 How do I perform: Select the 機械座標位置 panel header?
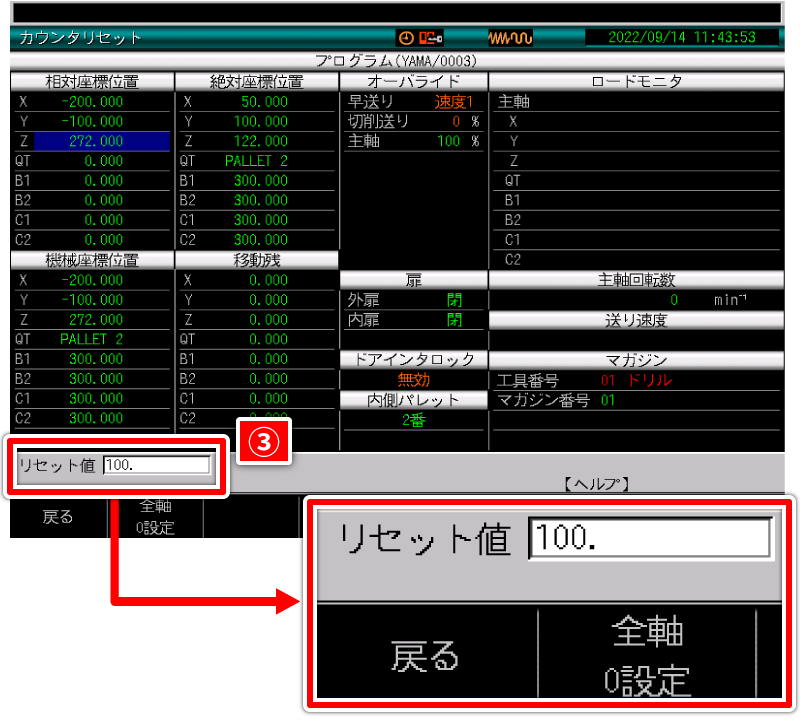pyautogui.click(x=92, y=260)
